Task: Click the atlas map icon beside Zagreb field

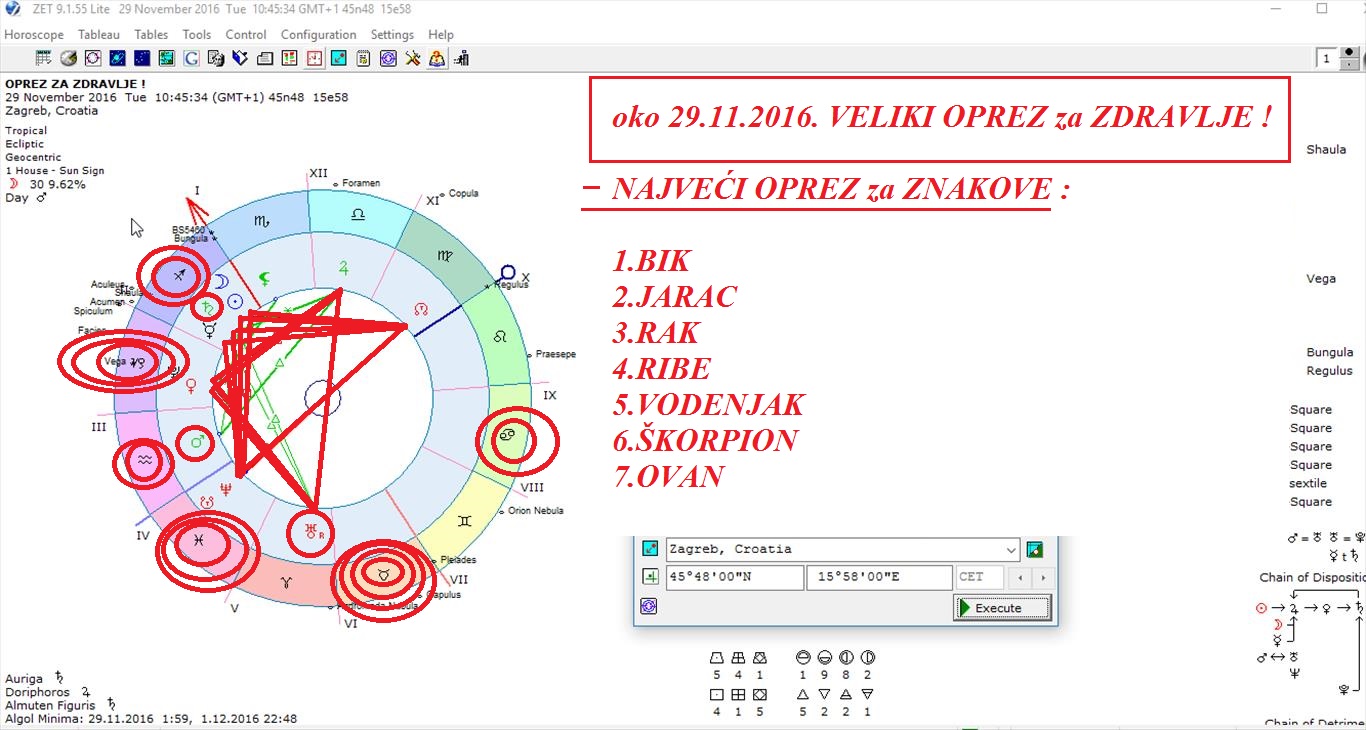Action: tap(1035, 549)
